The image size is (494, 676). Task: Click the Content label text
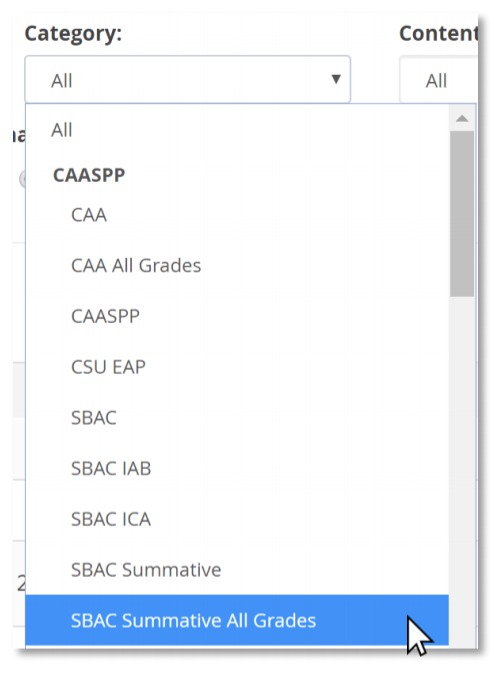[x=438, y=33]
